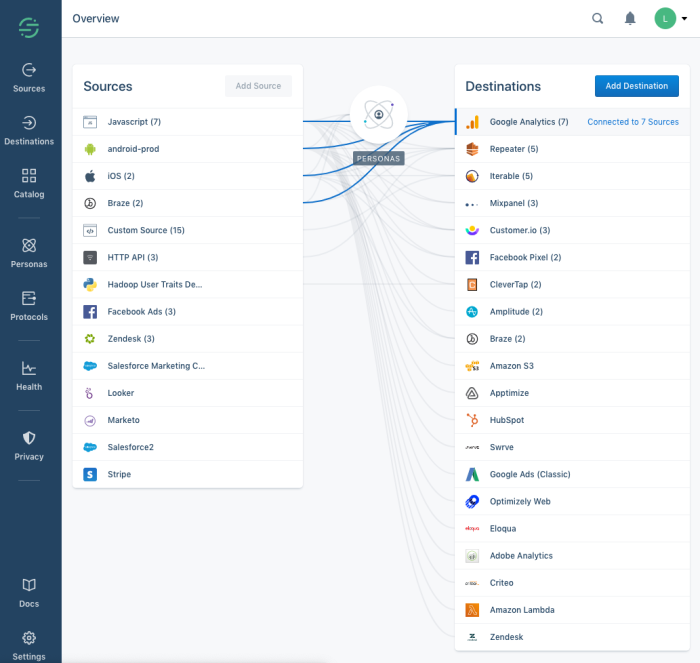Open the Eloqua destination
Viewport: 700px width, 663px height.
point(572,529)
